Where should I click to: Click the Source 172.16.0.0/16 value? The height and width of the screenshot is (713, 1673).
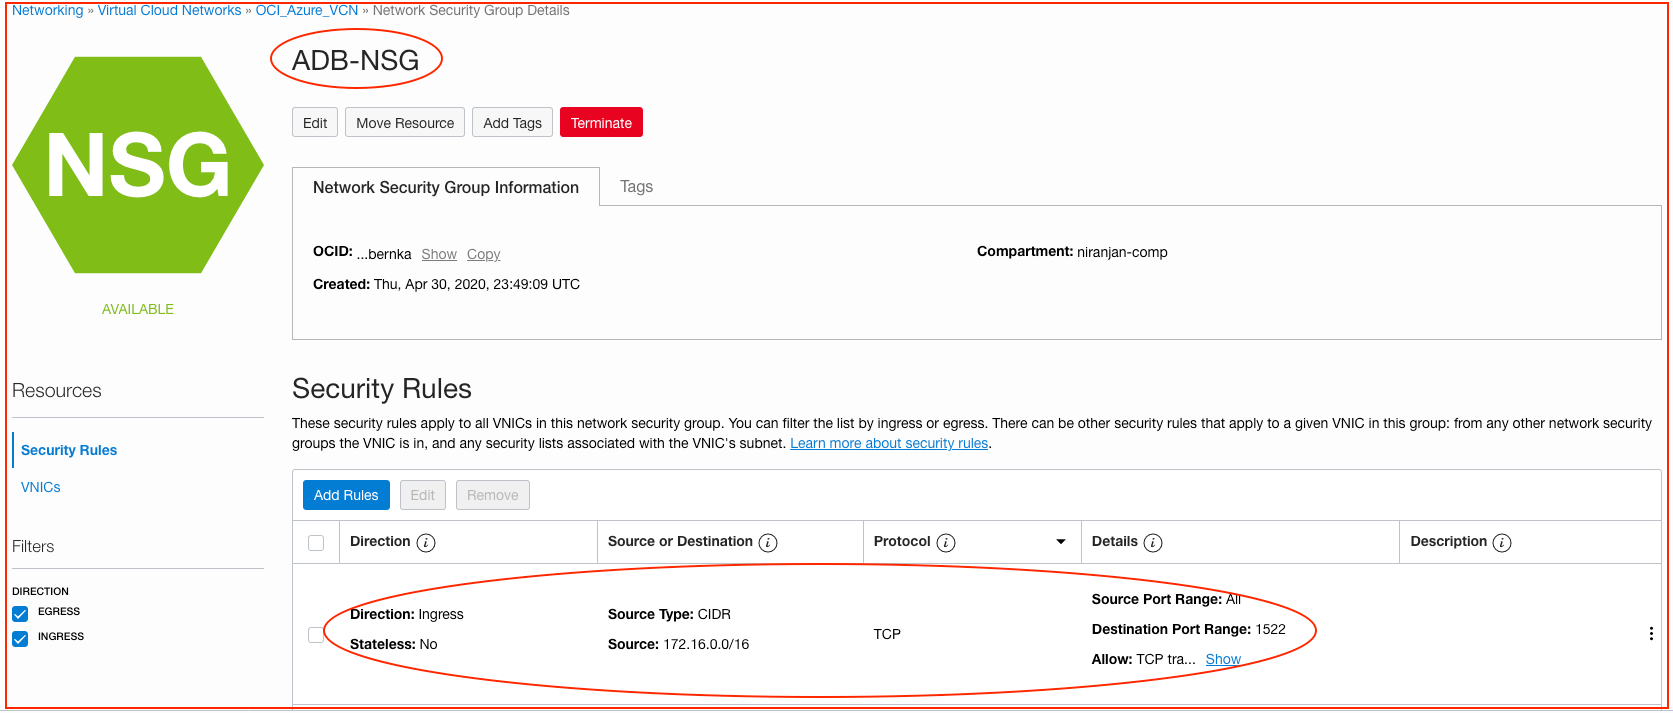coord(706,644)
